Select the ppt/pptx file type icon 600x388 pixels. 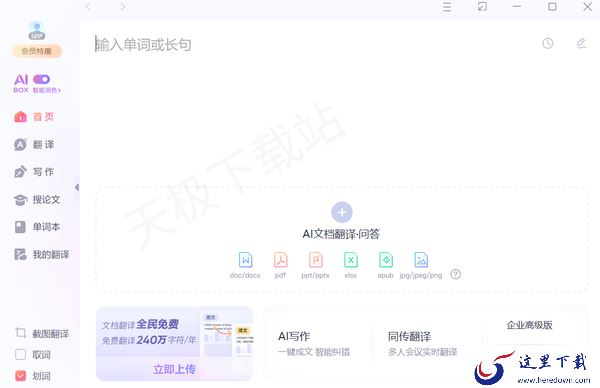pyautogui.click(x=316, y=260)
